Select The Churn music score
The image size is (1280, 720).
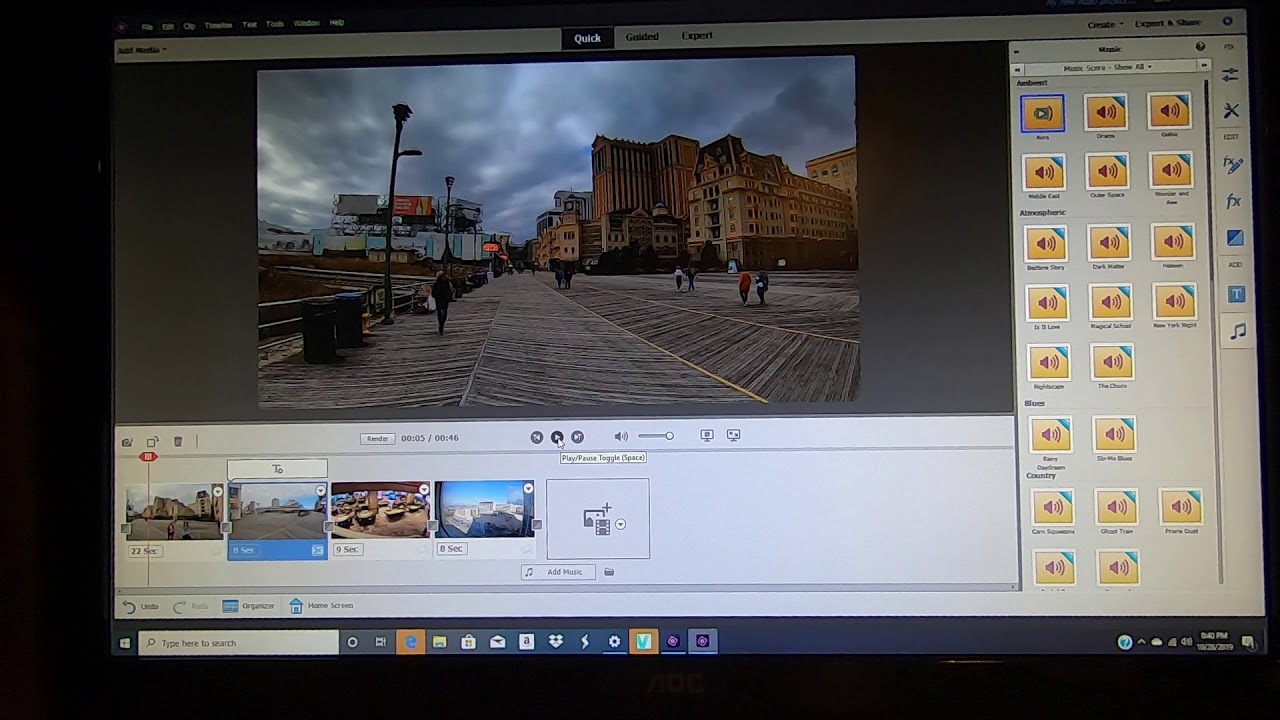coord(1112,362)
